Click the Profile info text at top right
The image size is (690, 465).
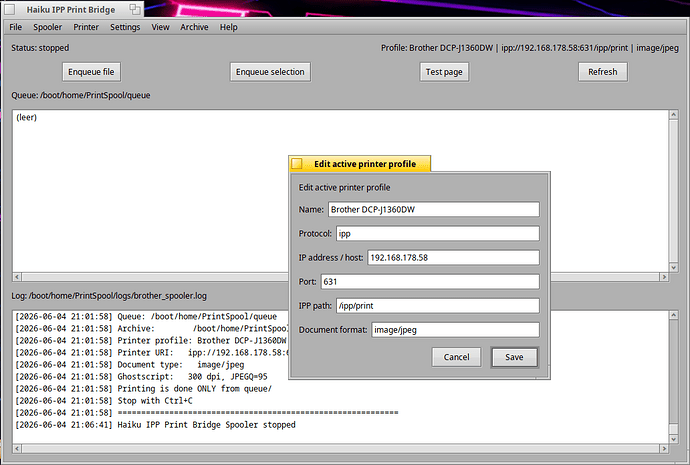click(x=530, y=48)
